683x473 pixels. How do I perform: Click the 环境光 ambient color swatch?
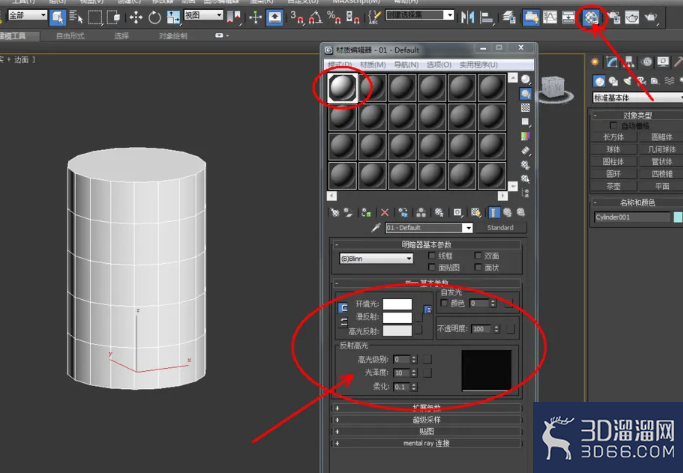click(397, 304)
